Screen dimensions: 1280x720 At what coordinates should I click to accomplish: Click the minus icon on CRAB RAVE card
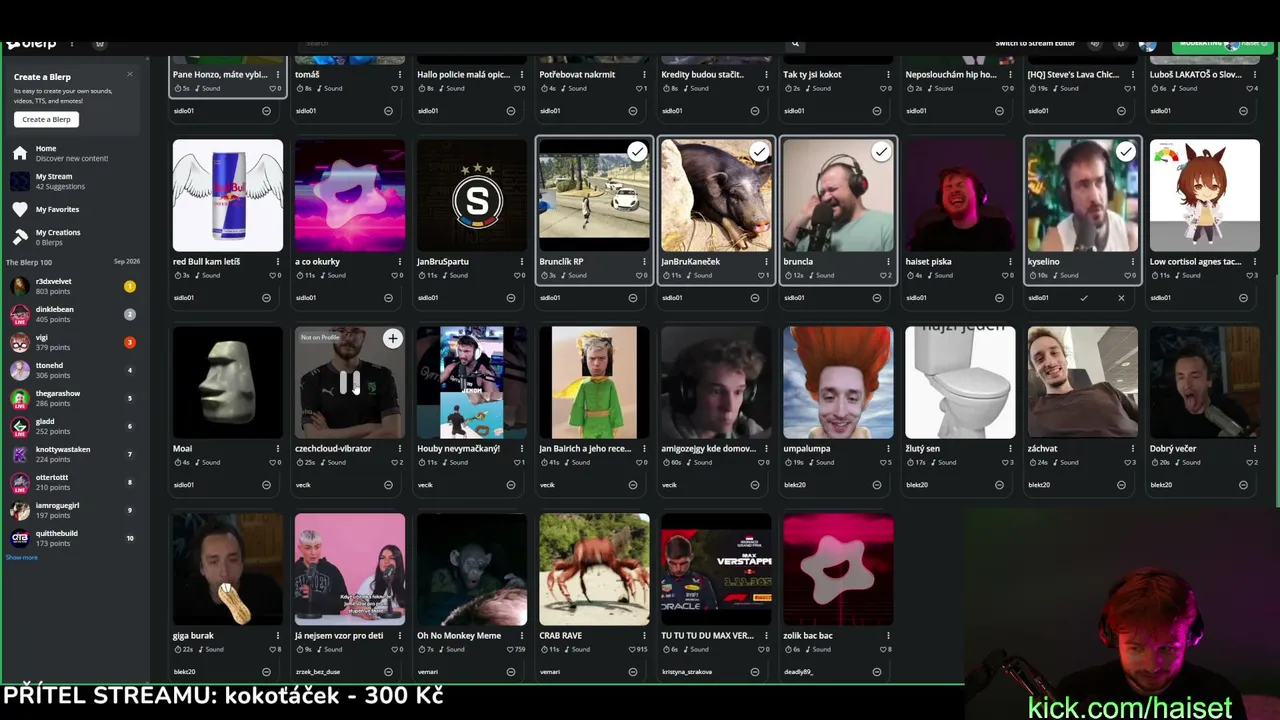point(632,672)
